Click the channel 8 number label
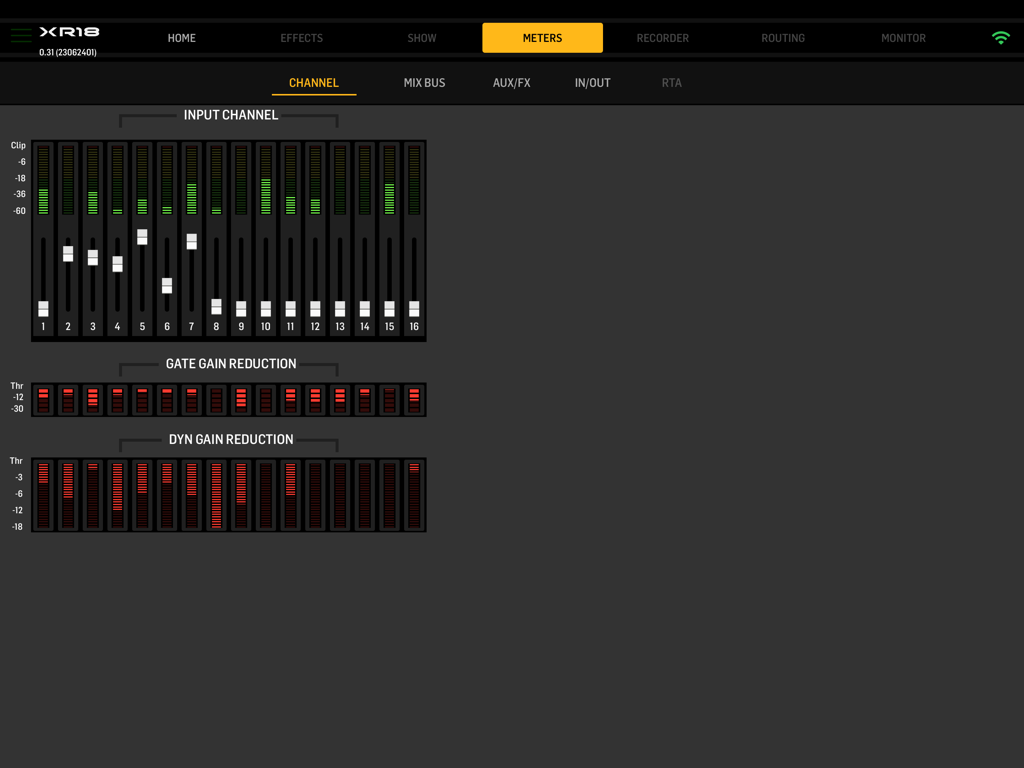1024x768 pixels. tap(216, 326)
